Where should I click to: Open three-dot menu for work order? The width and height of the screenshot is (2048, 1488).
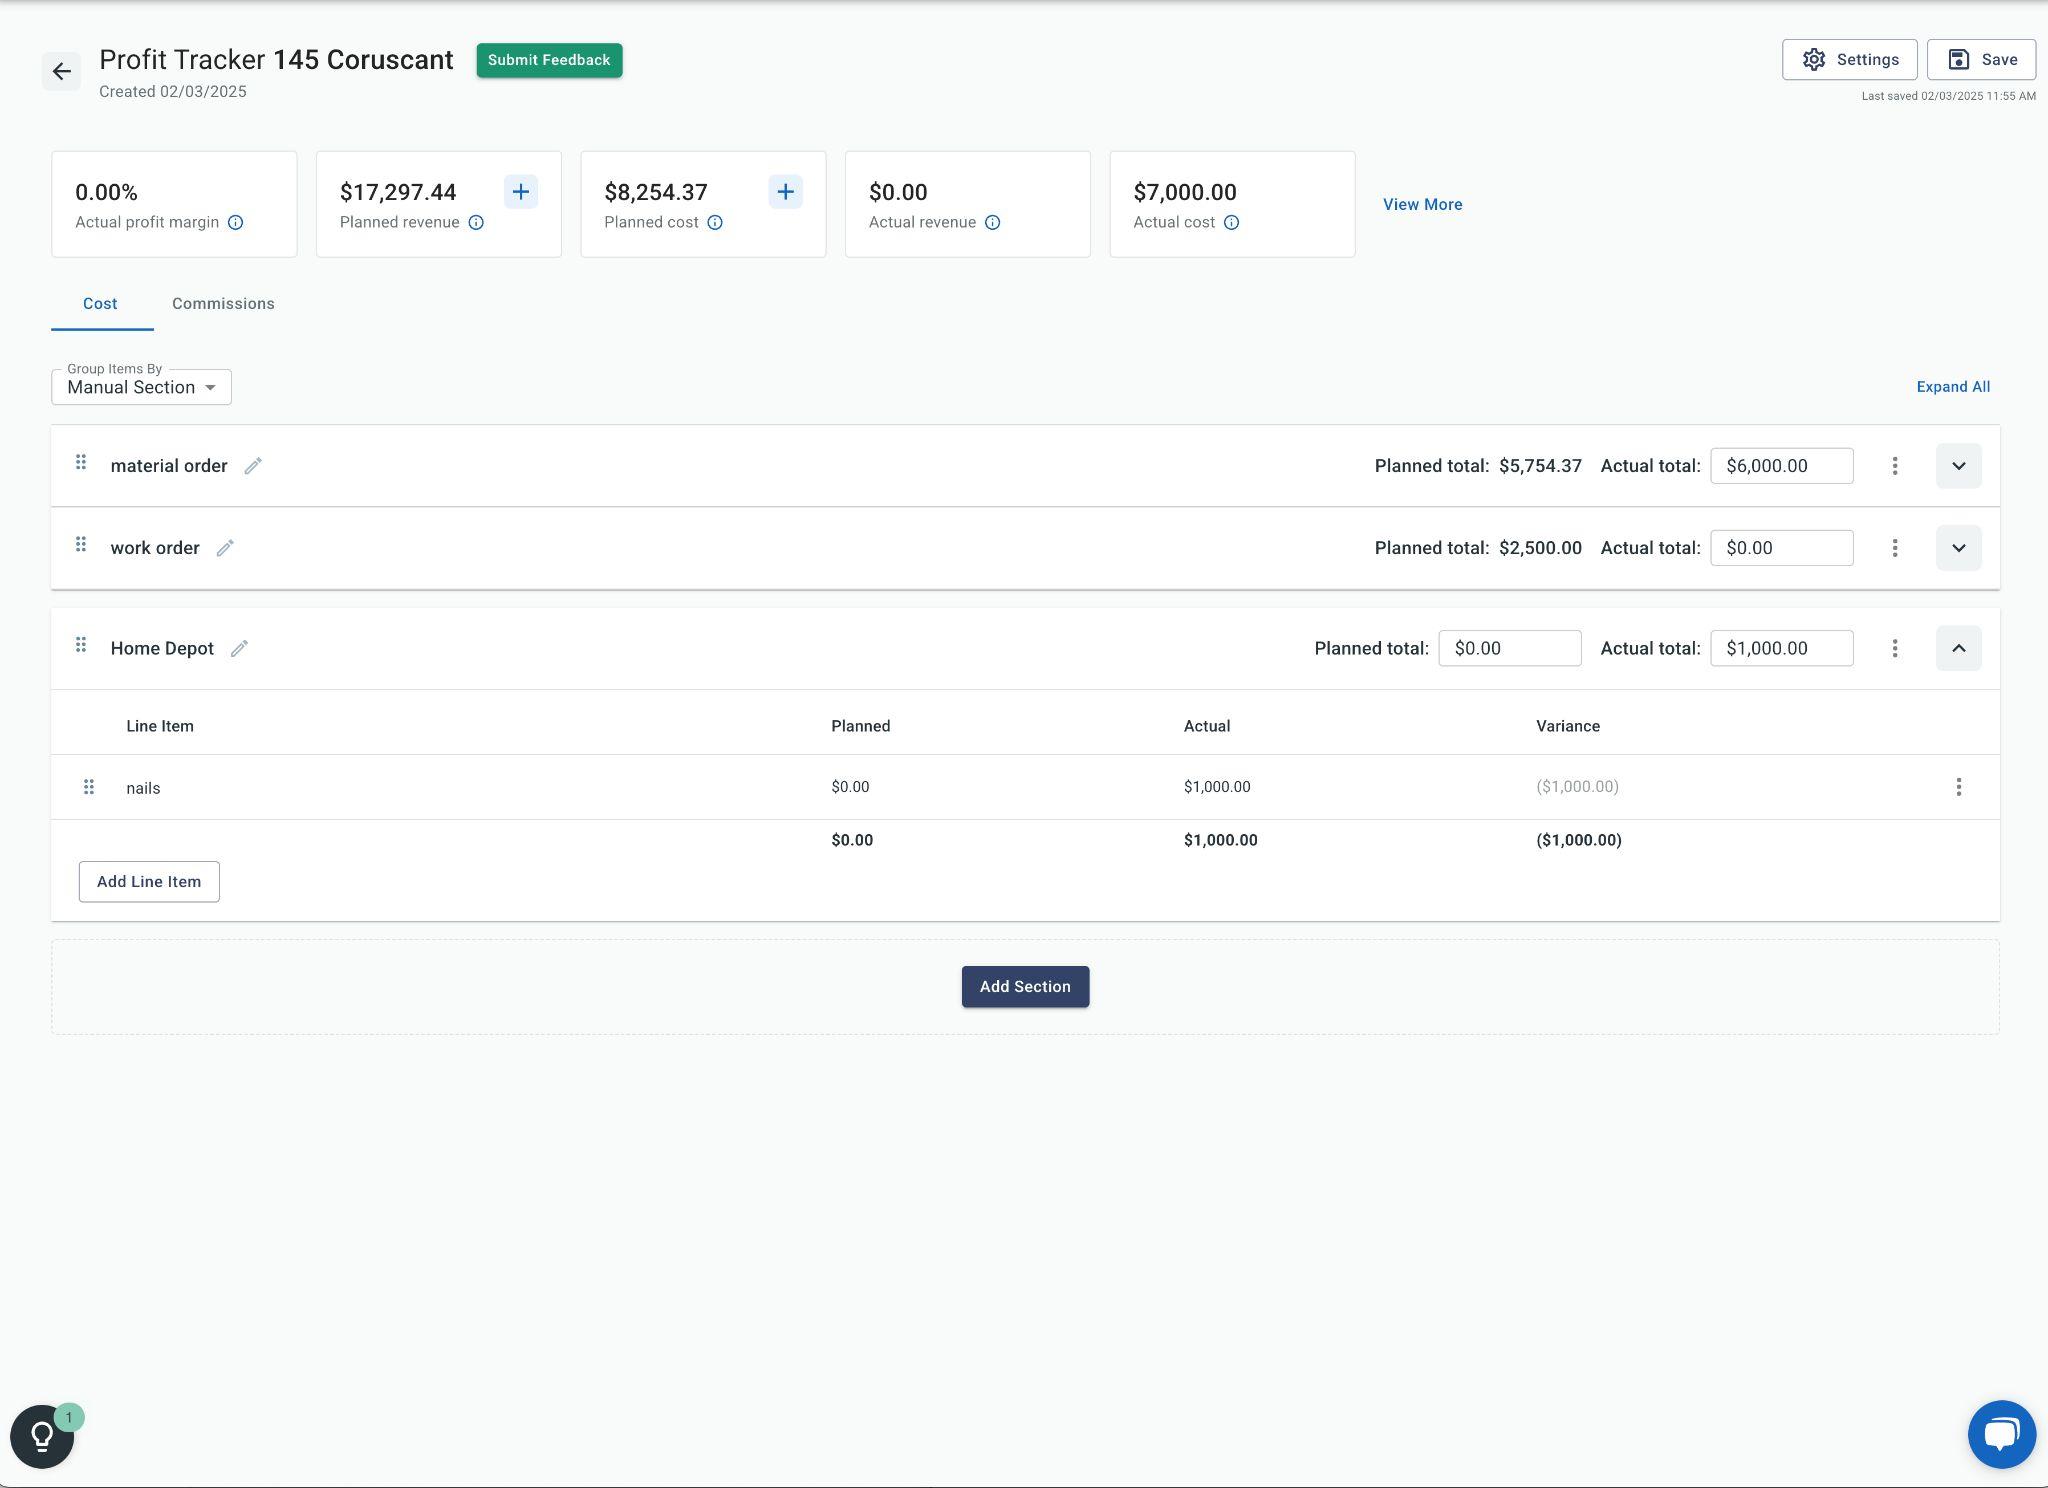click(x=1894, y=548)
